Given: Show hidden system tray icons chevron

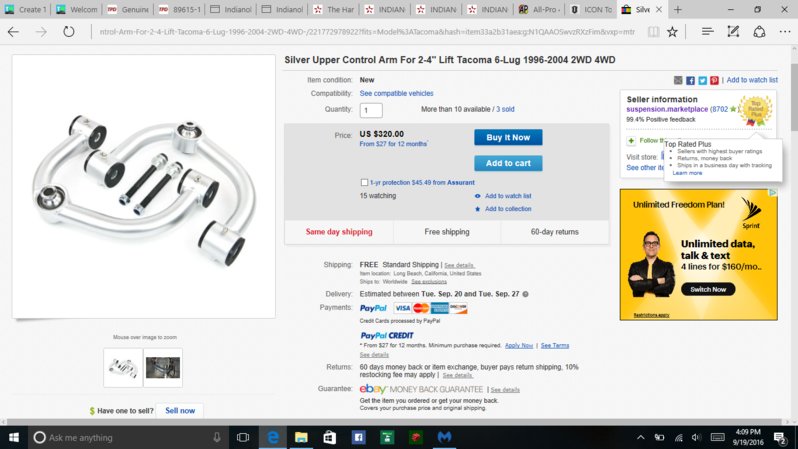Looking at the screenshot, I should pos(640,437).
